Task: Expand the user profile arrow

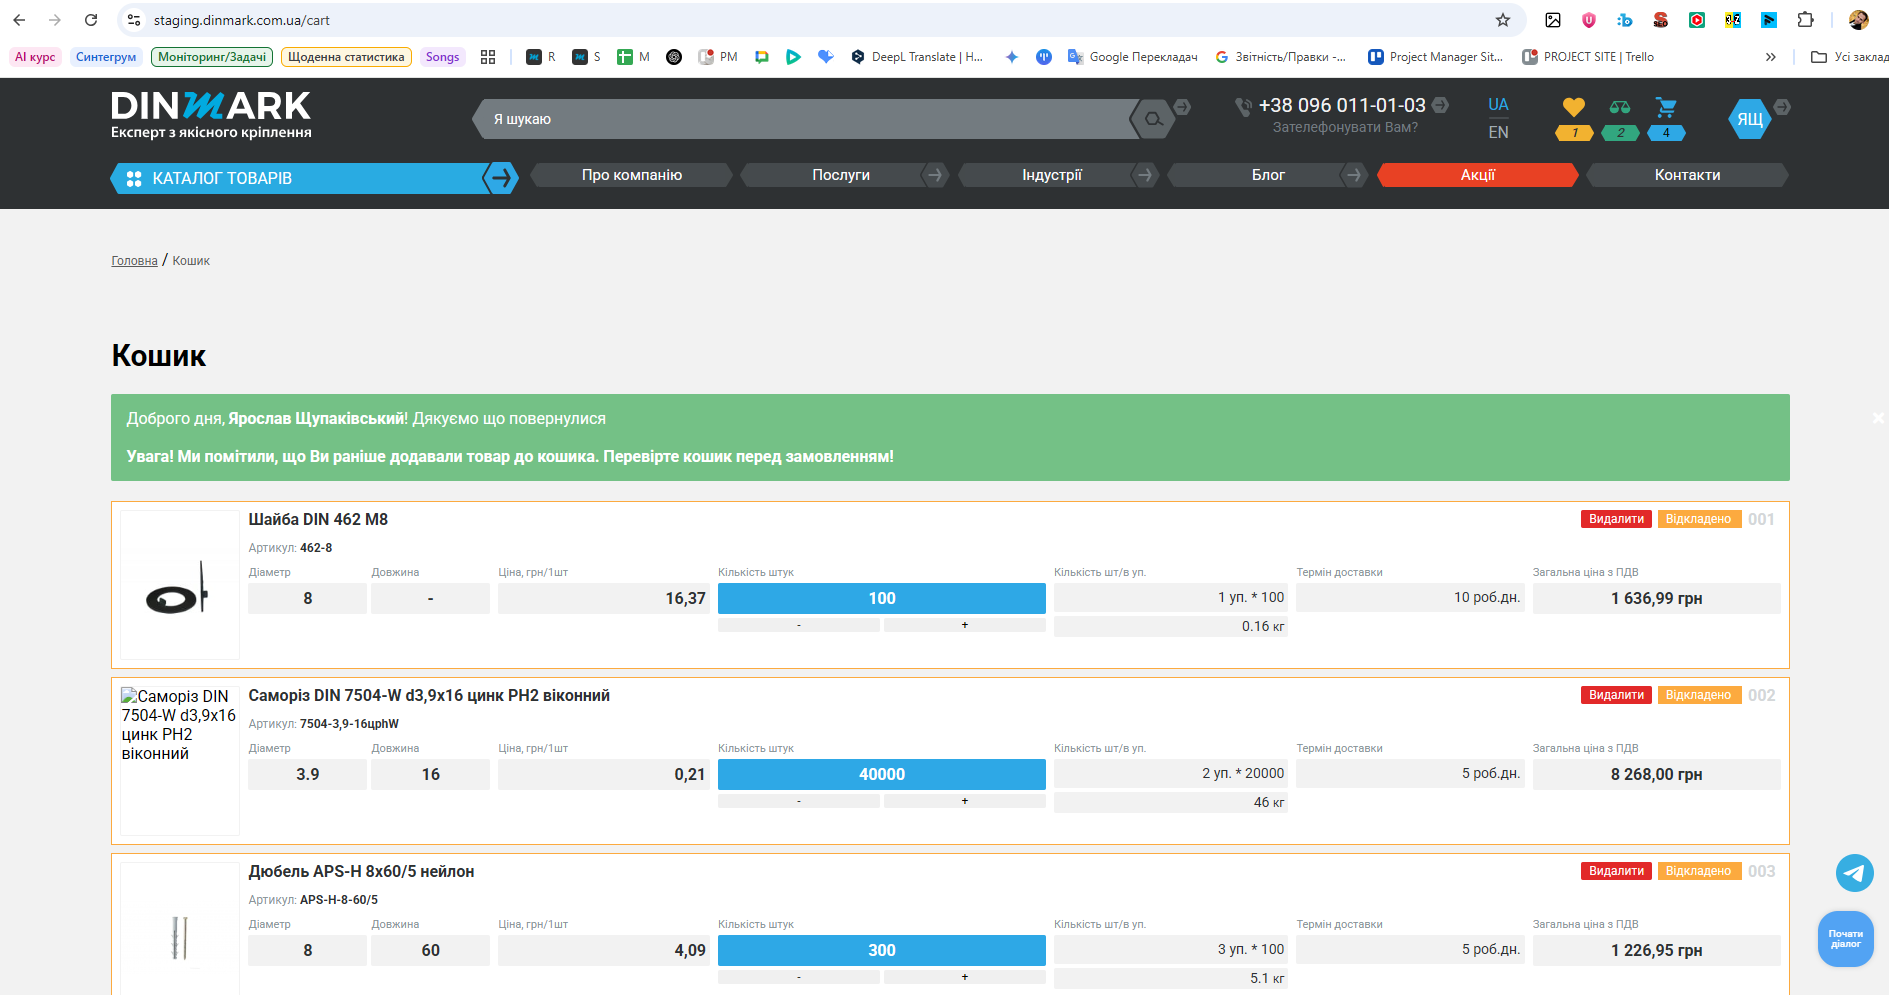Action: [1782, 107]
